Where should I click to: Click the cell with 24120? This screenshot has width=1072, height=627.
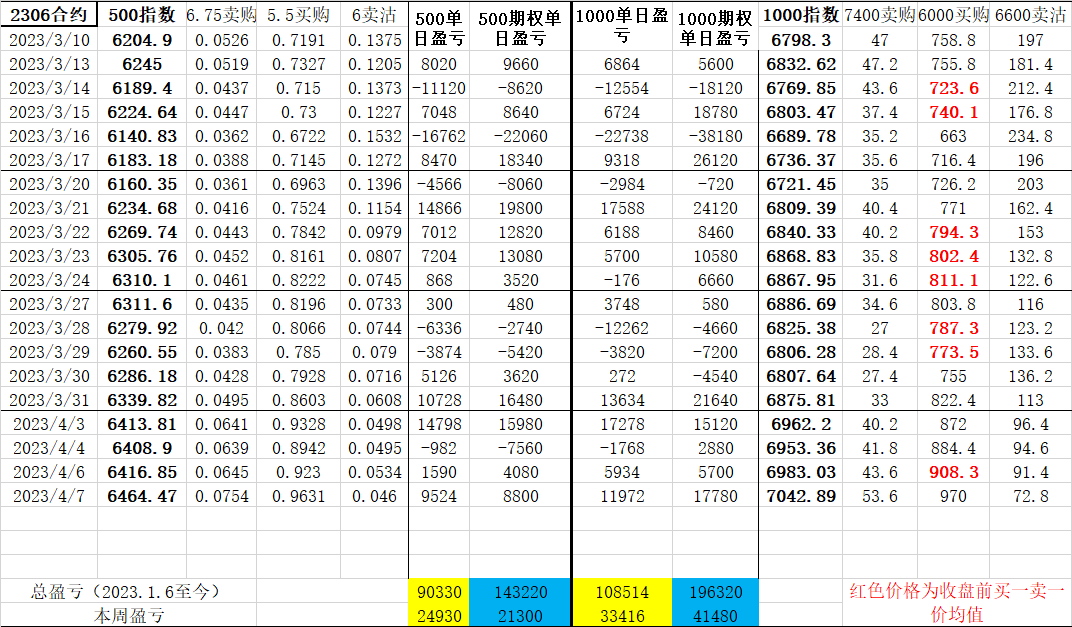point(715,208)
